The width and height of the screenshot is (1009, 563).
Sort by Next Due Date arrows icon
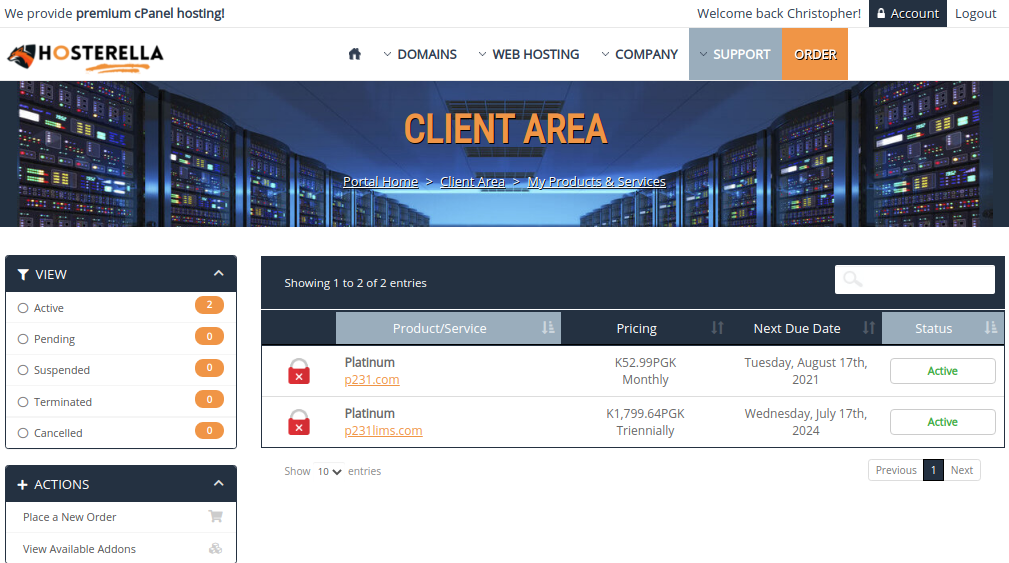868,328
